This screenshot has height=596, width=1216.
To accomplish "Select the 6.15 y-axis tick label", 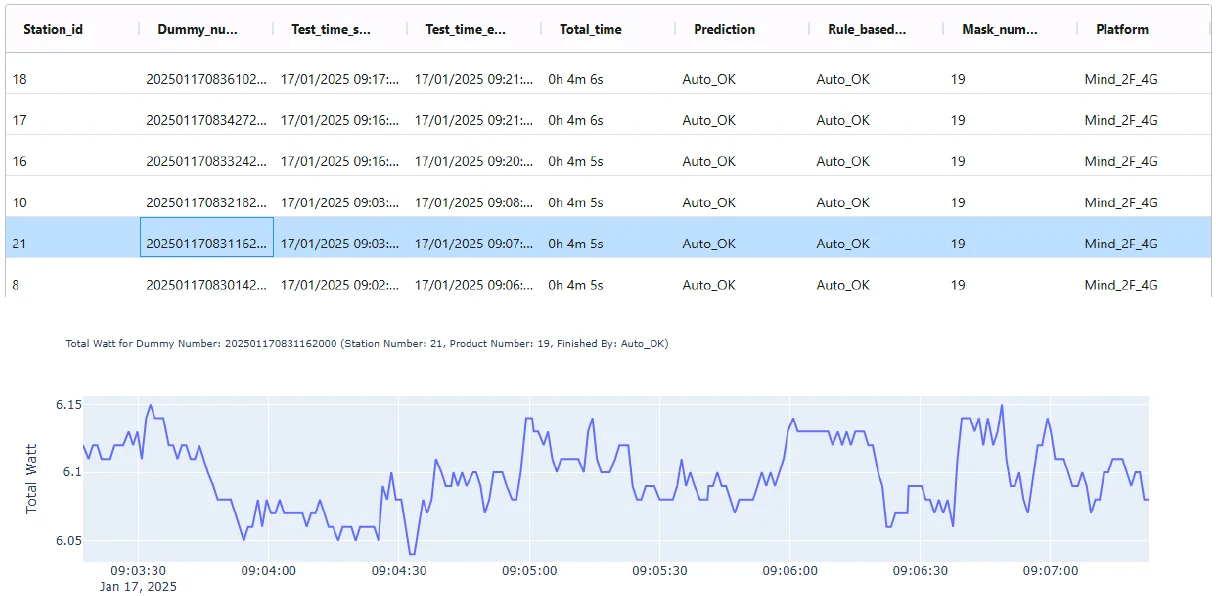I will (x=68, y=404).
